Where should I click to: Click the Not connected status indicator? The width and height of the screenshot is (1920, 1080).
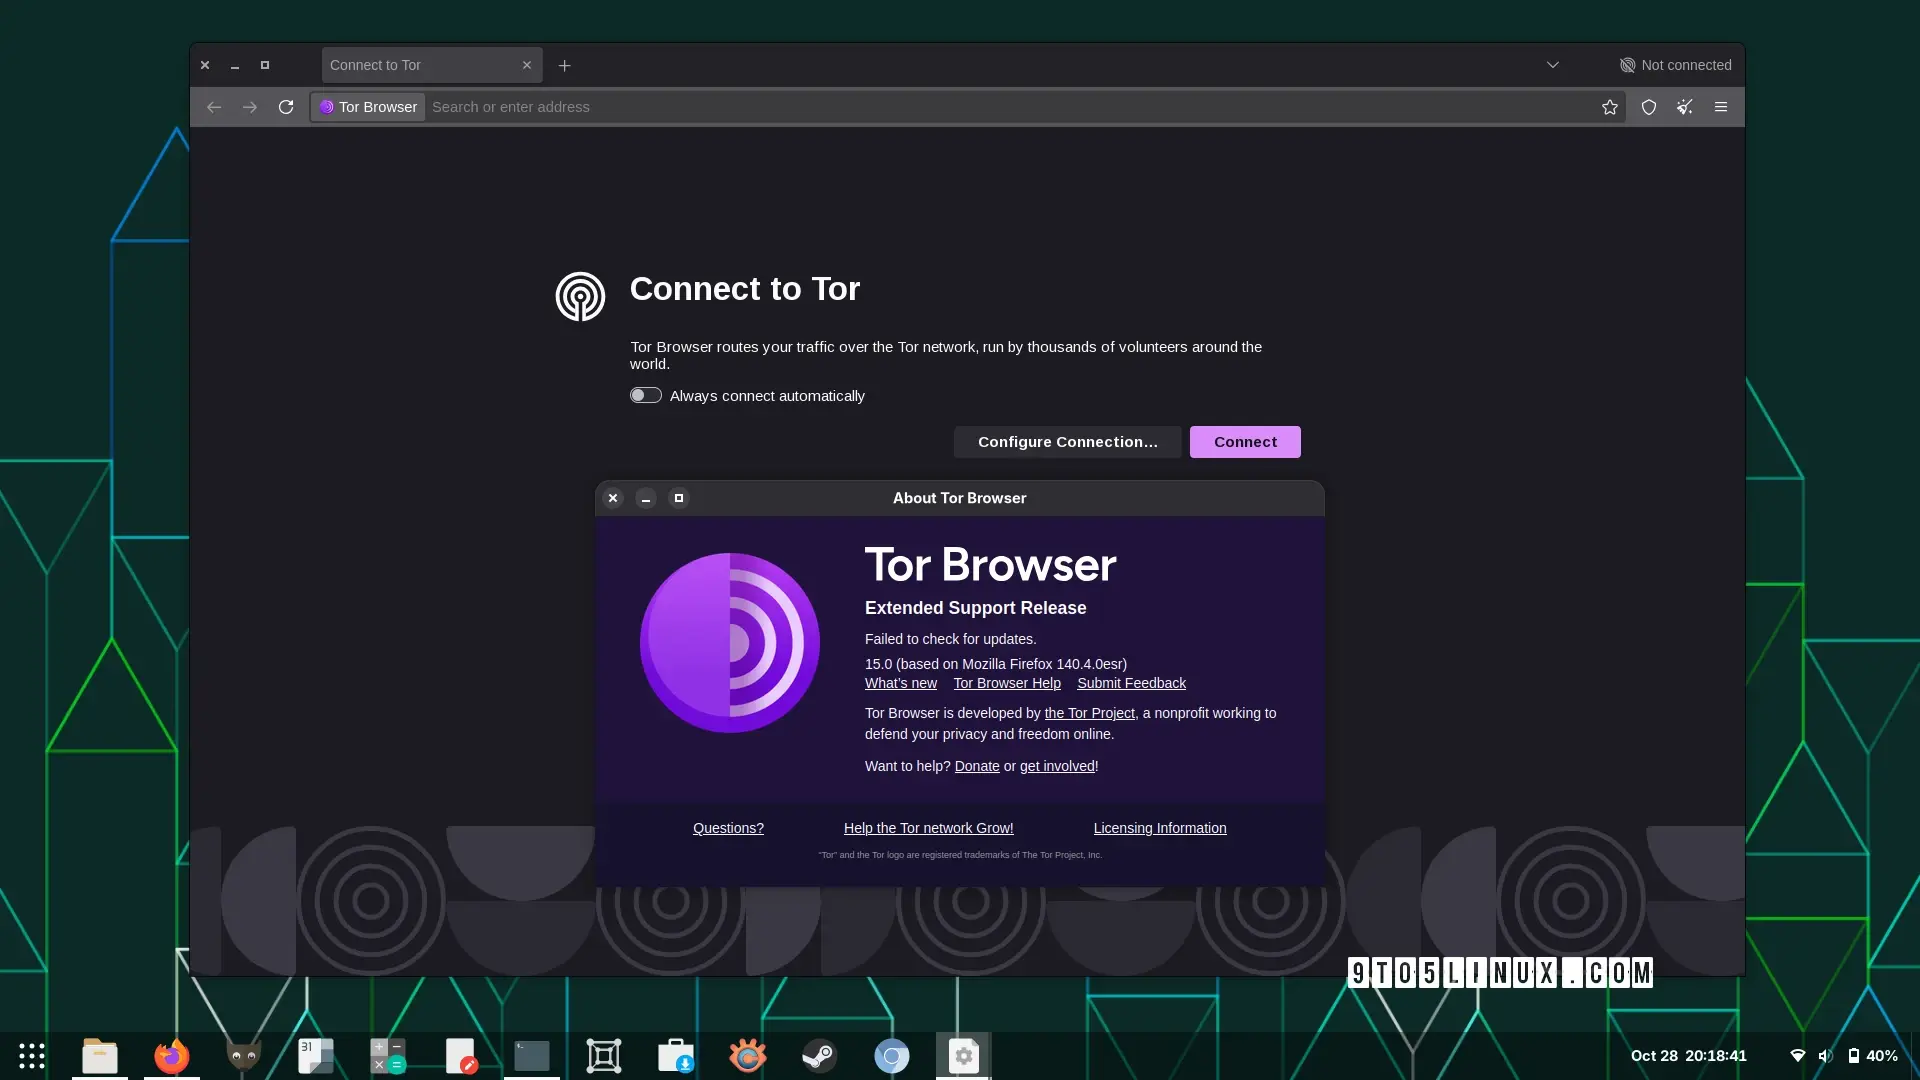click(1676, 64)
